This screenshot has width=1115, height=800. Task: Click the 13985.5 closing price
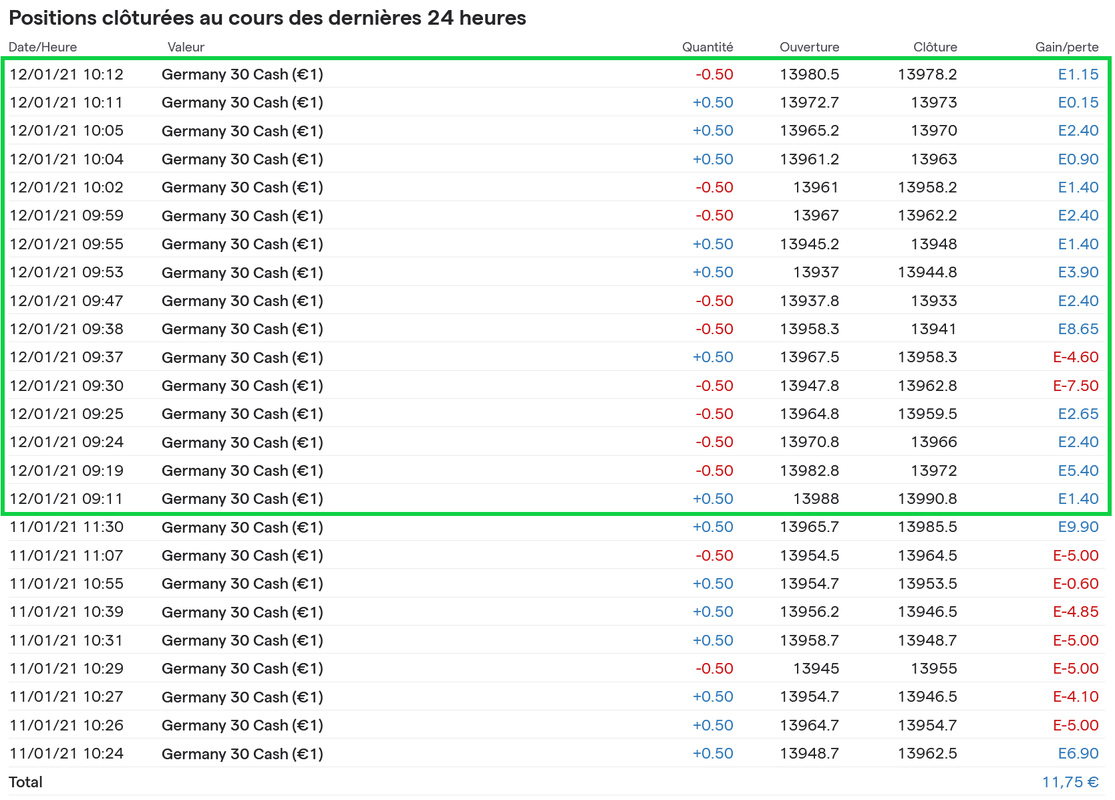(927, 527)
